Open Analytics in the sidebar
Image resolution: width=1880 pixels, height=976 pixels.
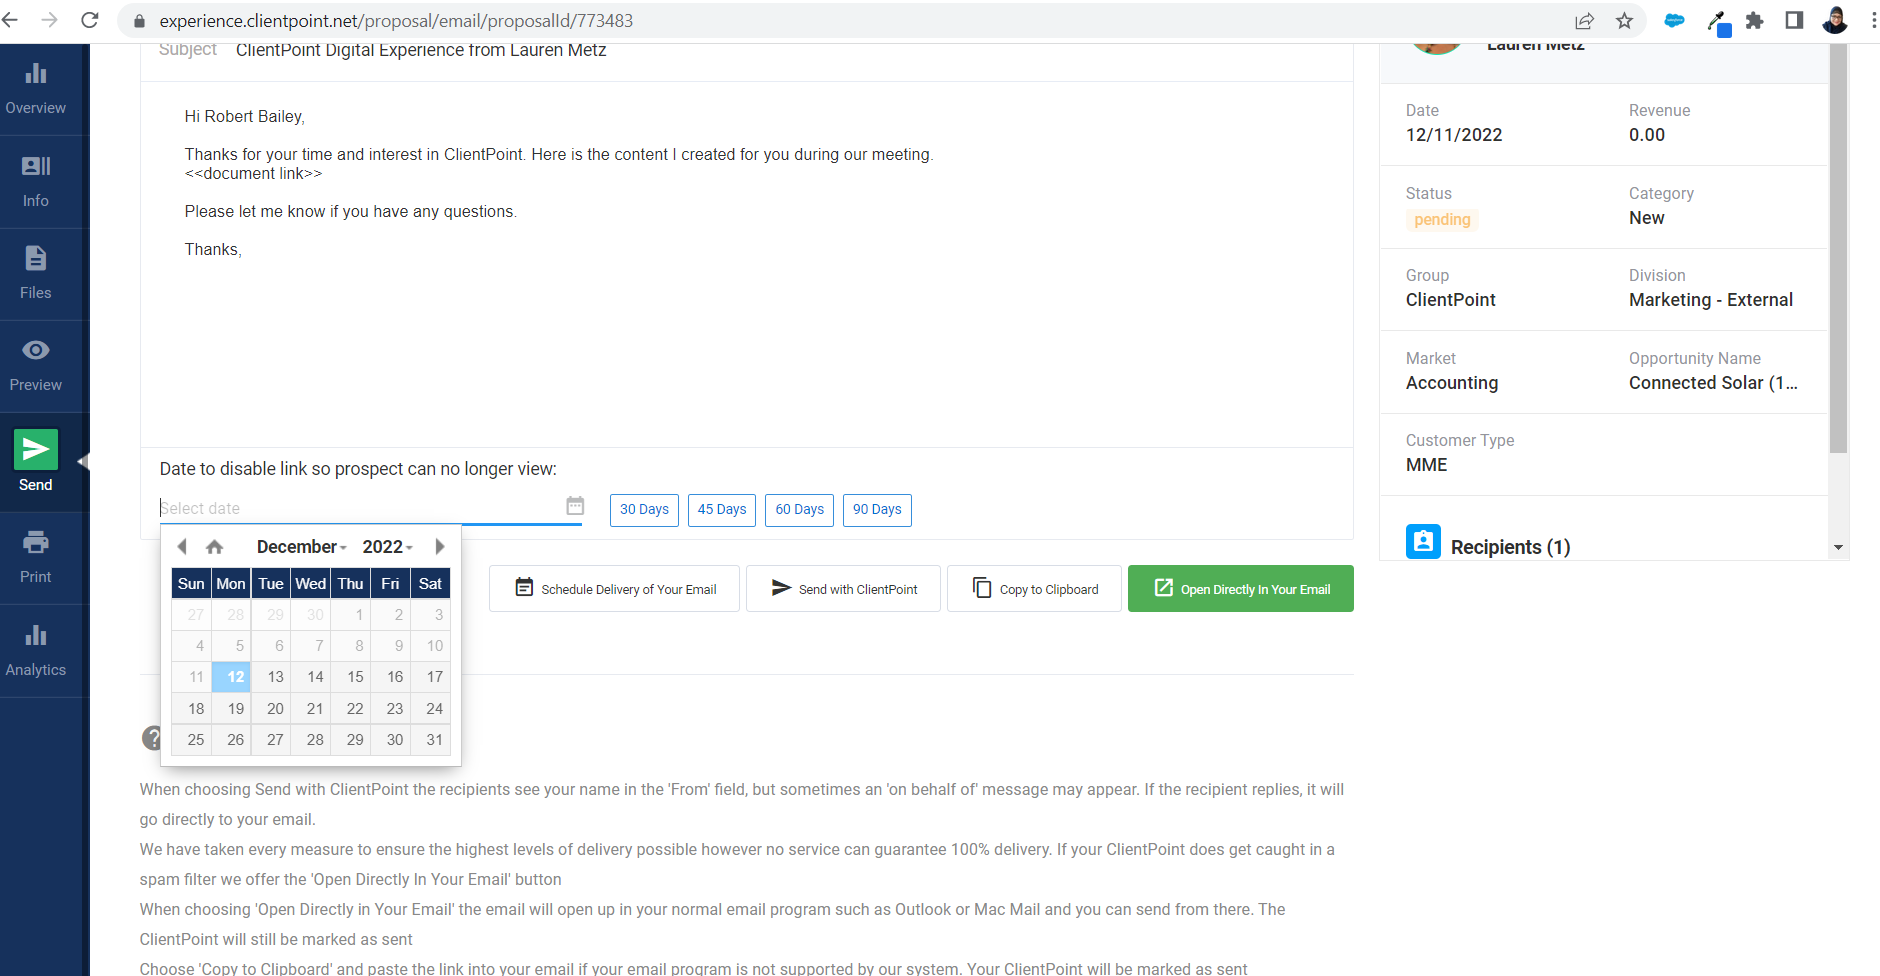coord(36,651)
